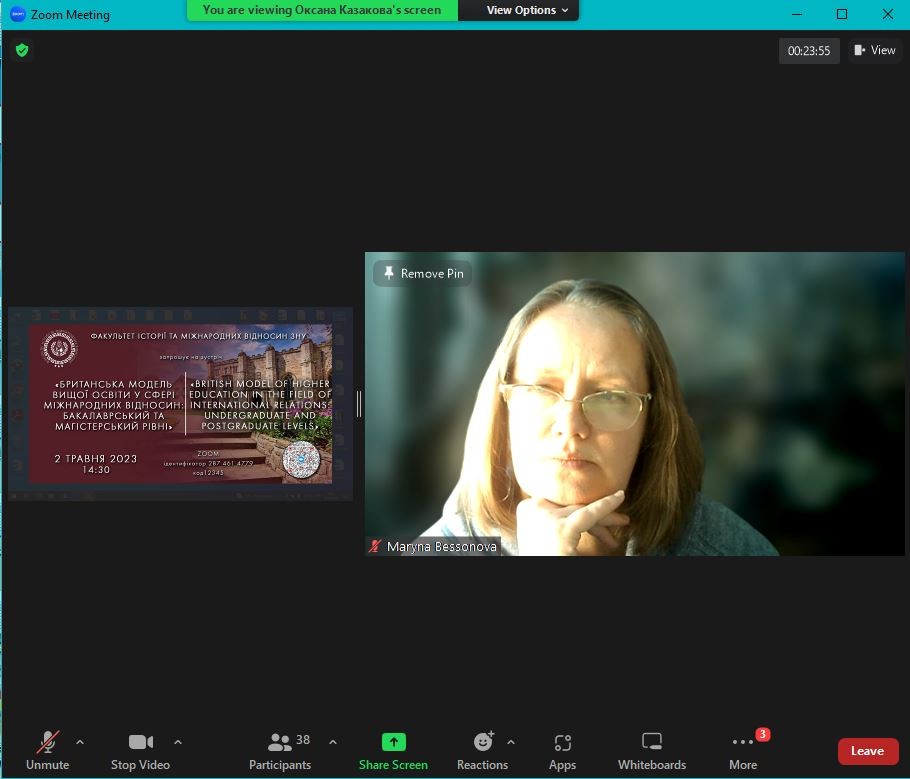This screenshot has width=910, height=779.
Task: Open the Reactions smiley menu
Action: click(483, 742)
